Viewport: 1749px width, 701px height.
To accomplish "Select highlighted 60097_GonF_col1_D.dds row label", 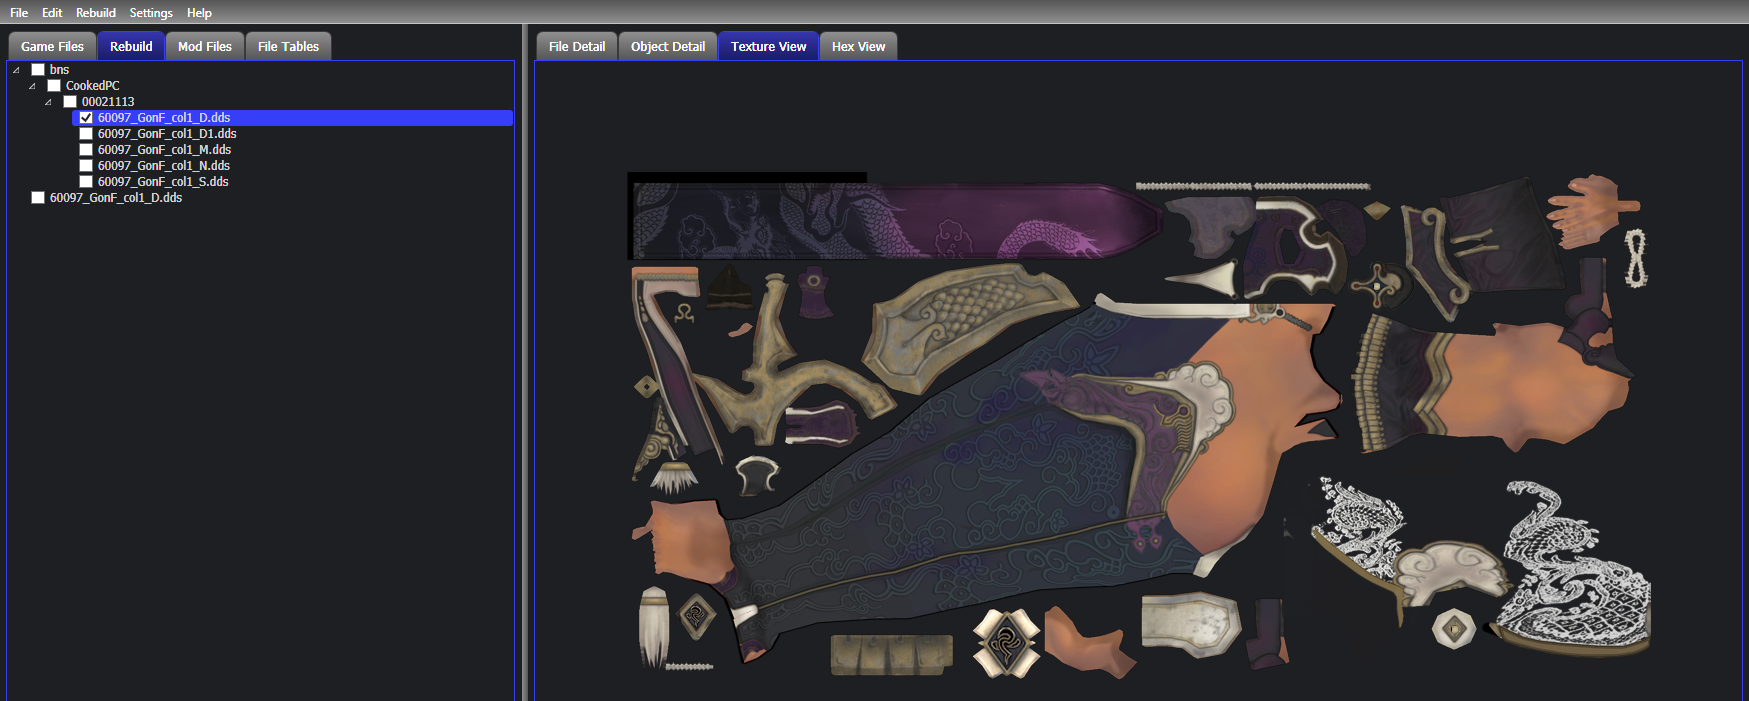I will coord(164,118).
